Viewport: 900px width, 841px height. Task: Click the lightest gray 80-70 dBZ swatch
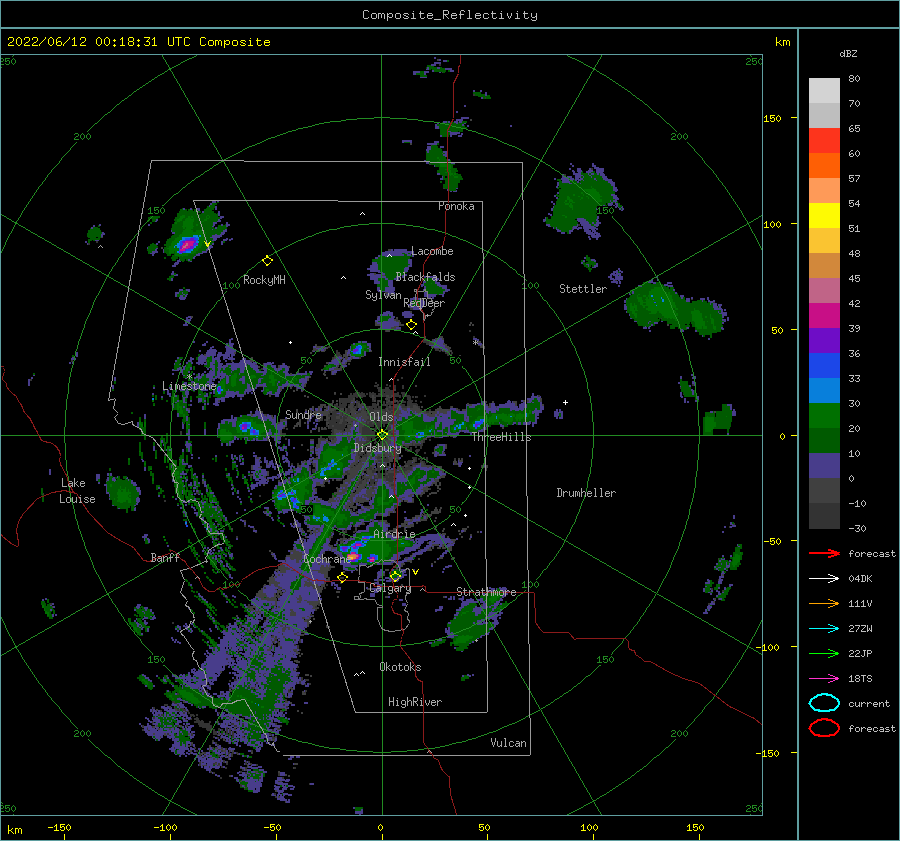tap(824, 91)
